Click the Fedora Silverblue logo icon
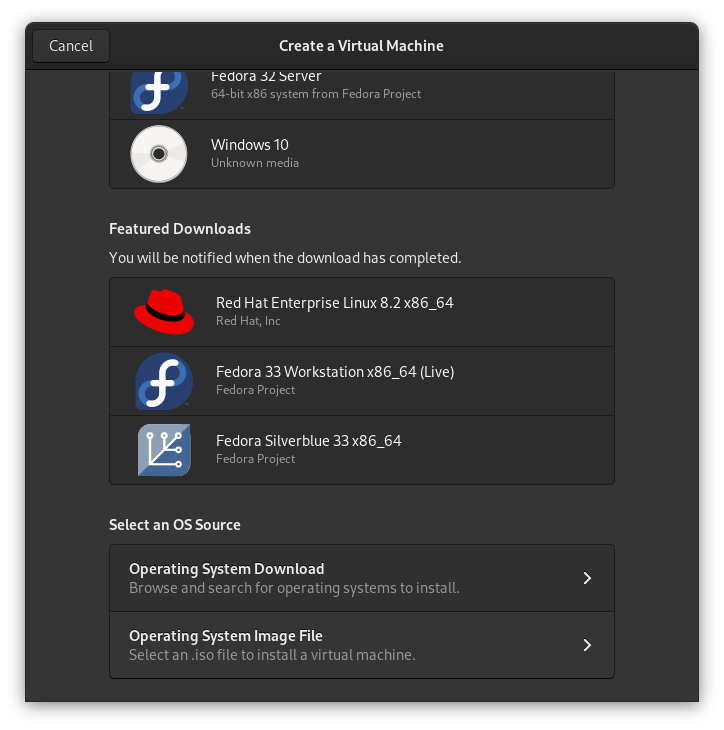Image resolution: width=724 pixels, height=730 pixels. pos(163,450)
